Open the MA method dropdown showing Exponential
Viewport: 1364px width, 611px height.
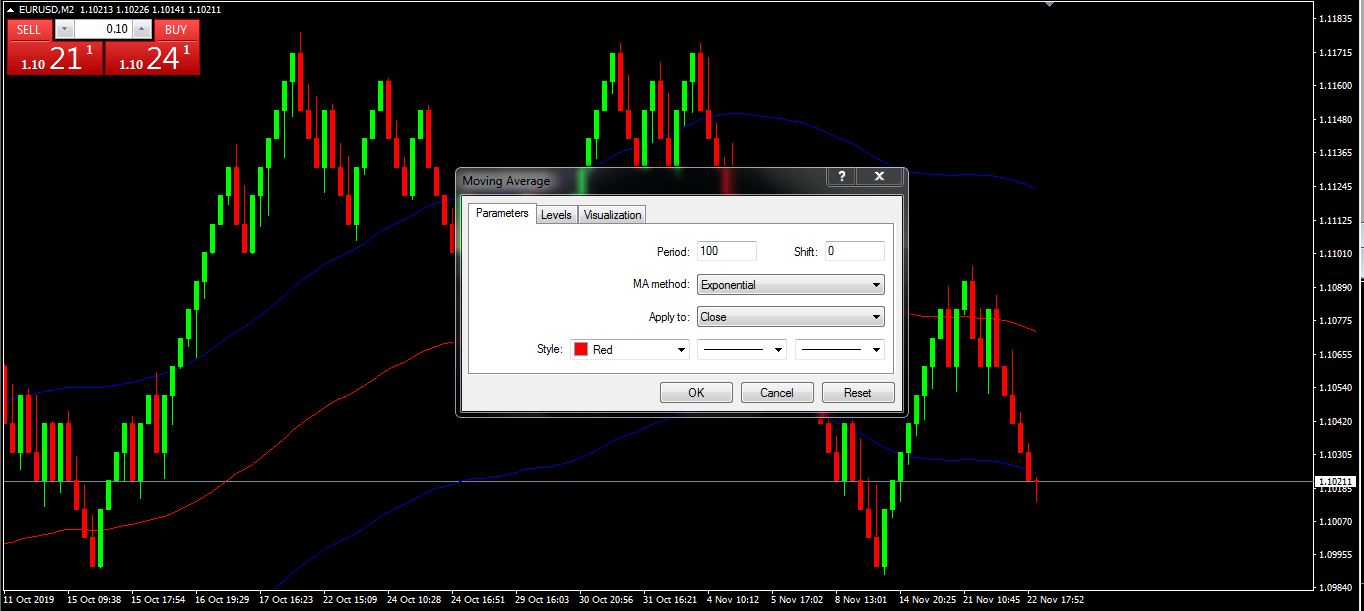click(790, 285)
